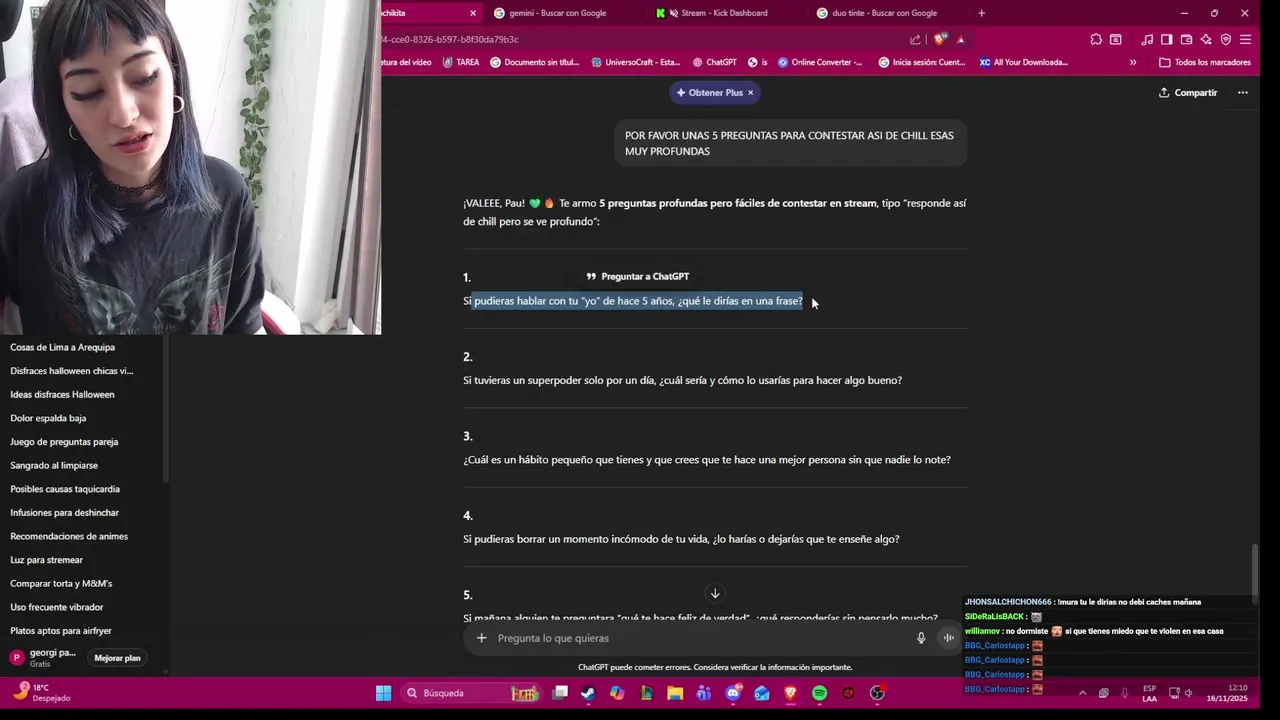Open Steam from the taskbar
The image size is (1280, 720).
point(588,693)
